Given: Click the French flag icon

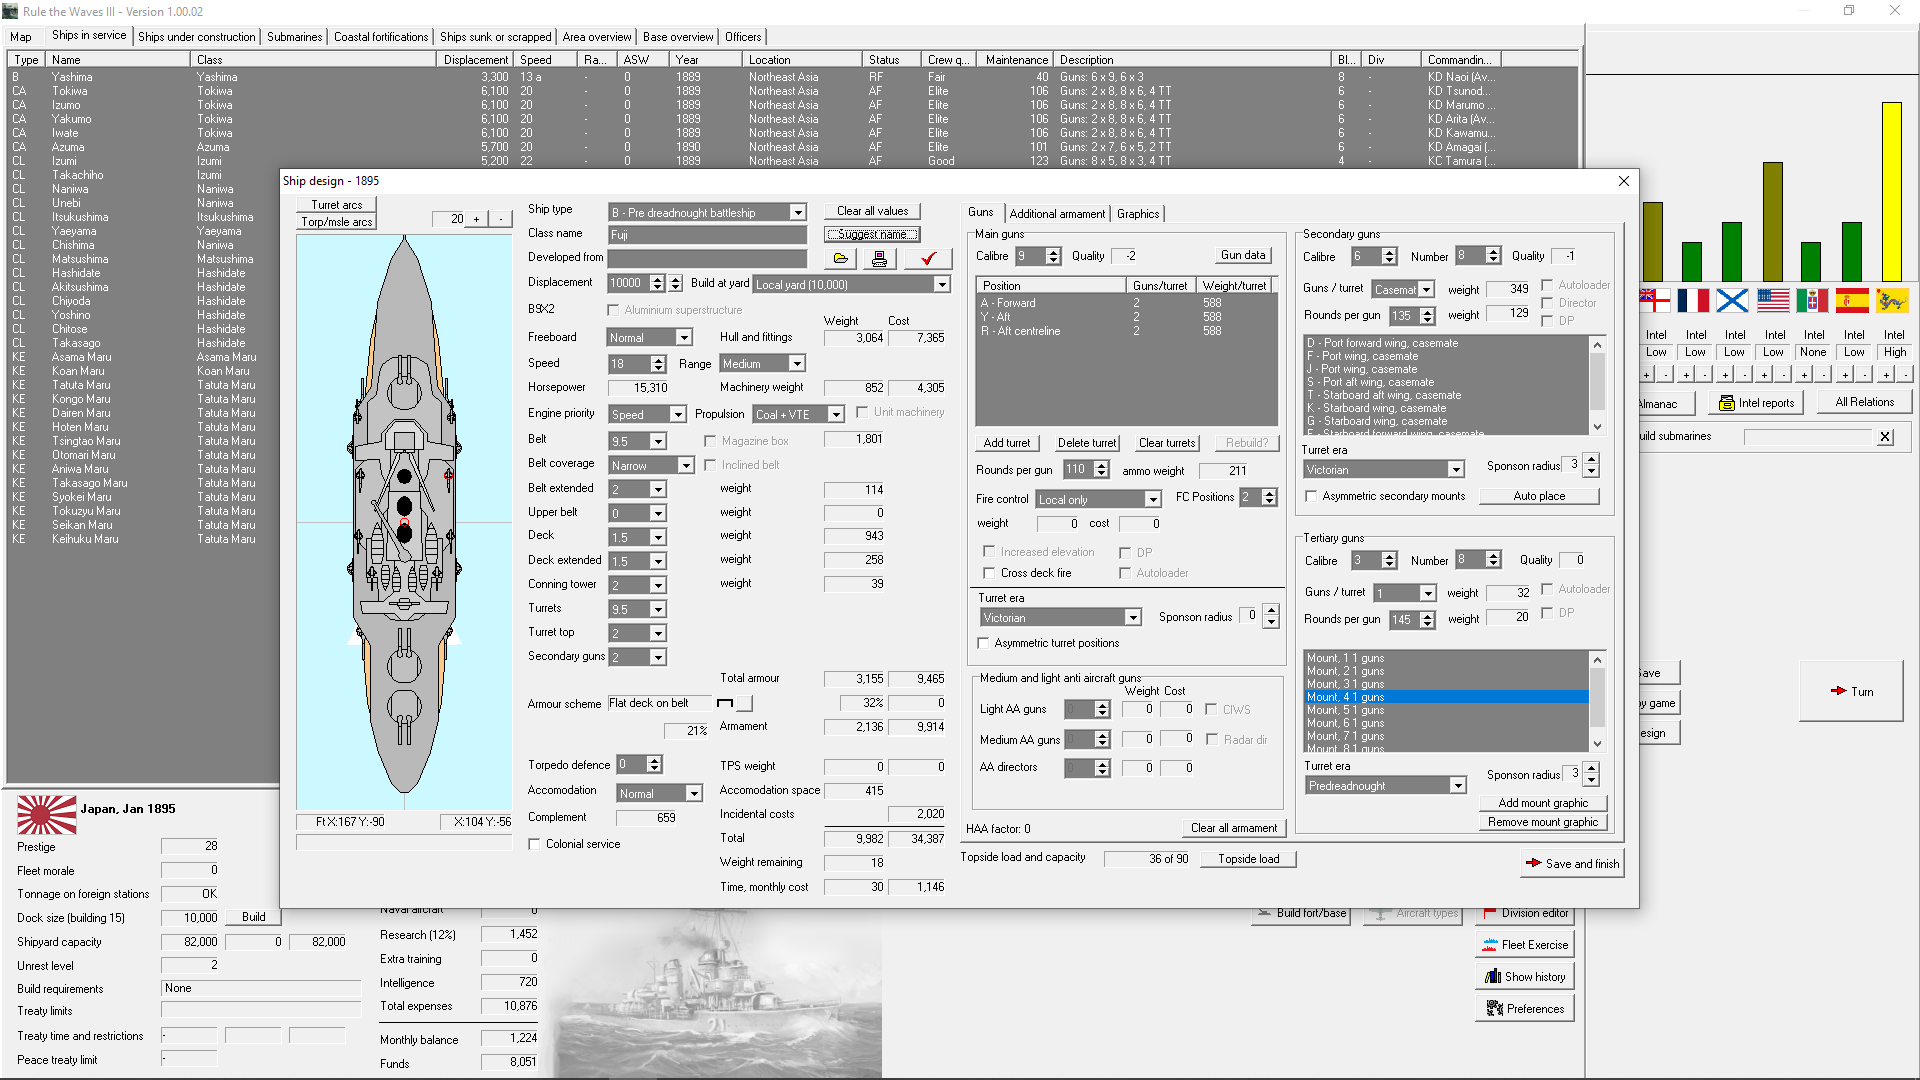Looking at the screenshot, I should pos(1693,300).
